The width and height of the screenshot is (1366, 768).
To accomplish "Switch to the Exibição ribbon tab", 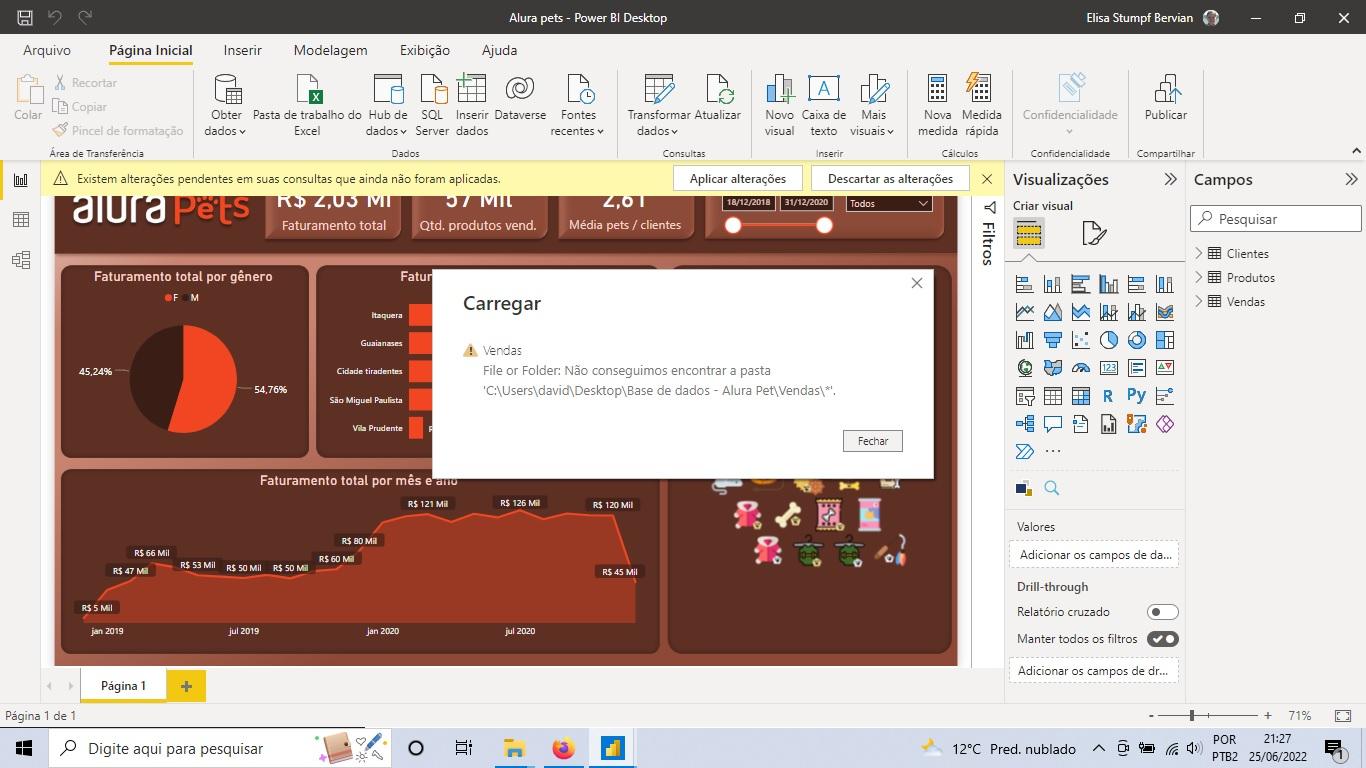I will (425, 50).
